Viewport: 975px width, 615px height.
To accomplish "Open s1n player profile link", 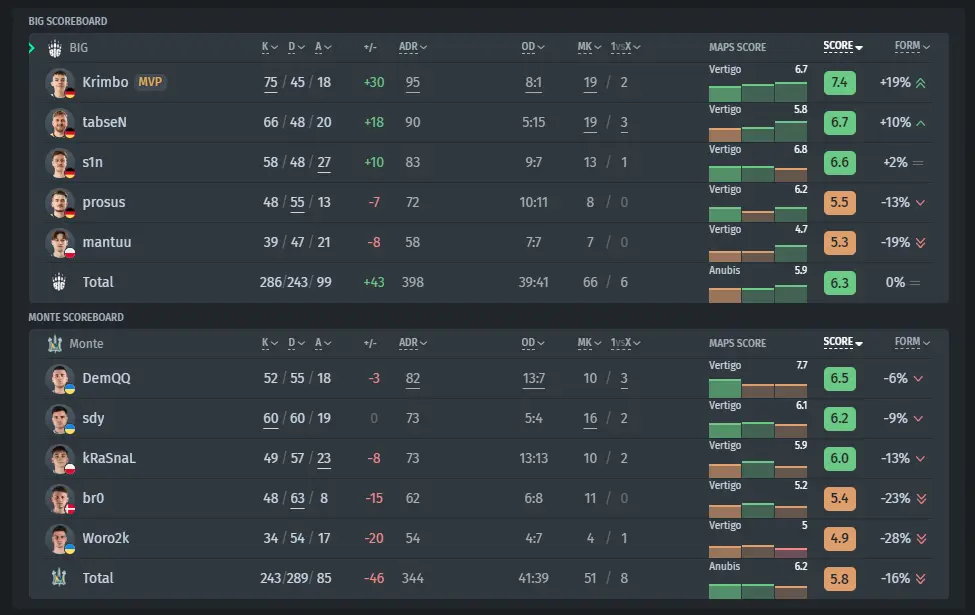I will (x=93, y=162).
